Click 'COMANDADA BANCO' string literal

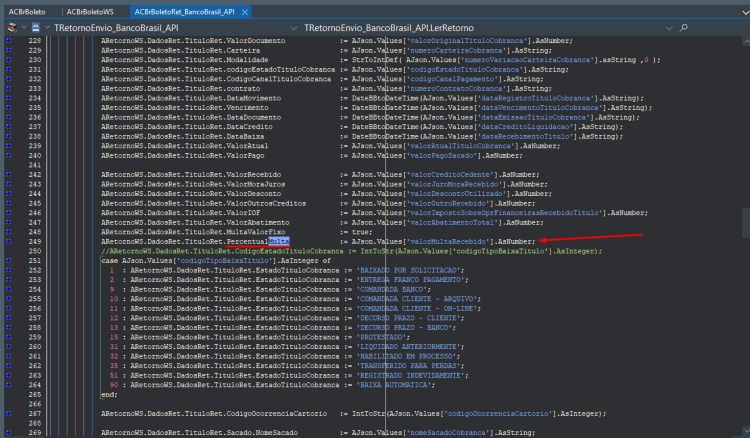pos(392,289)
